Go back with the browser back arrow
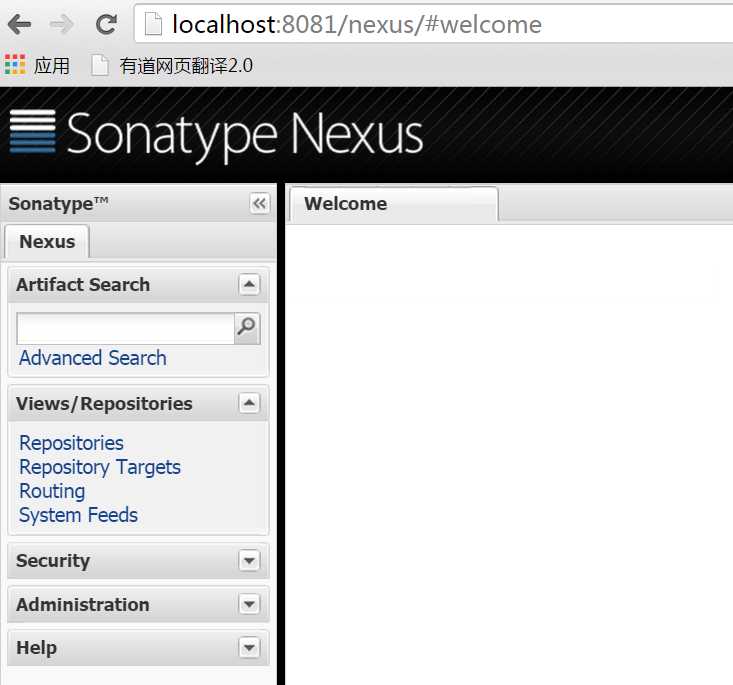Viewport: 733px width, 685px height. (19, 24)
